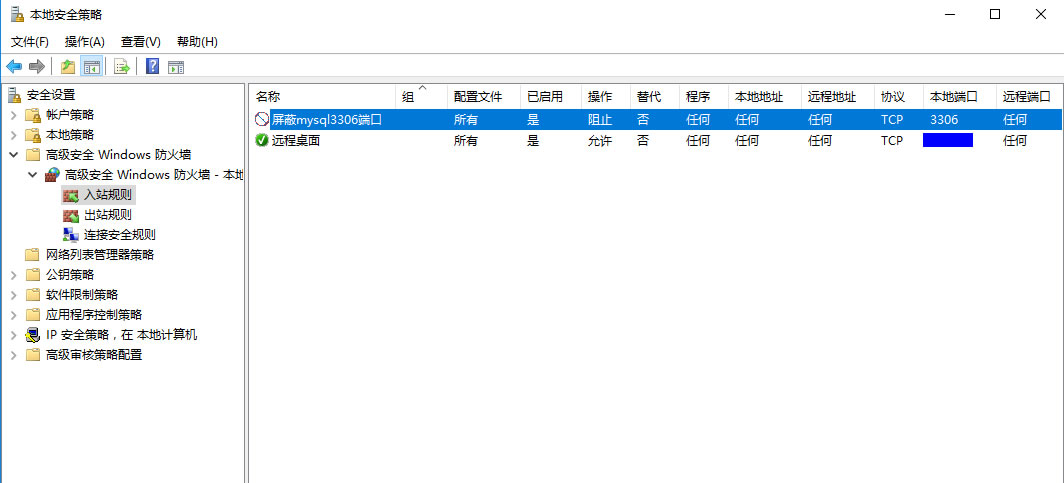The image size is (1064, 483).
Task: Collapse the 高级安全 Windows 防火墙 folder
Action: (x=13, y=155)
